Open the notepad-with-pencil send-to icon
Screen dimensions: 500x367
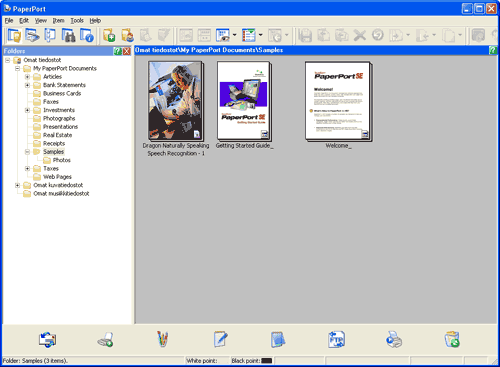pos(221,339)
